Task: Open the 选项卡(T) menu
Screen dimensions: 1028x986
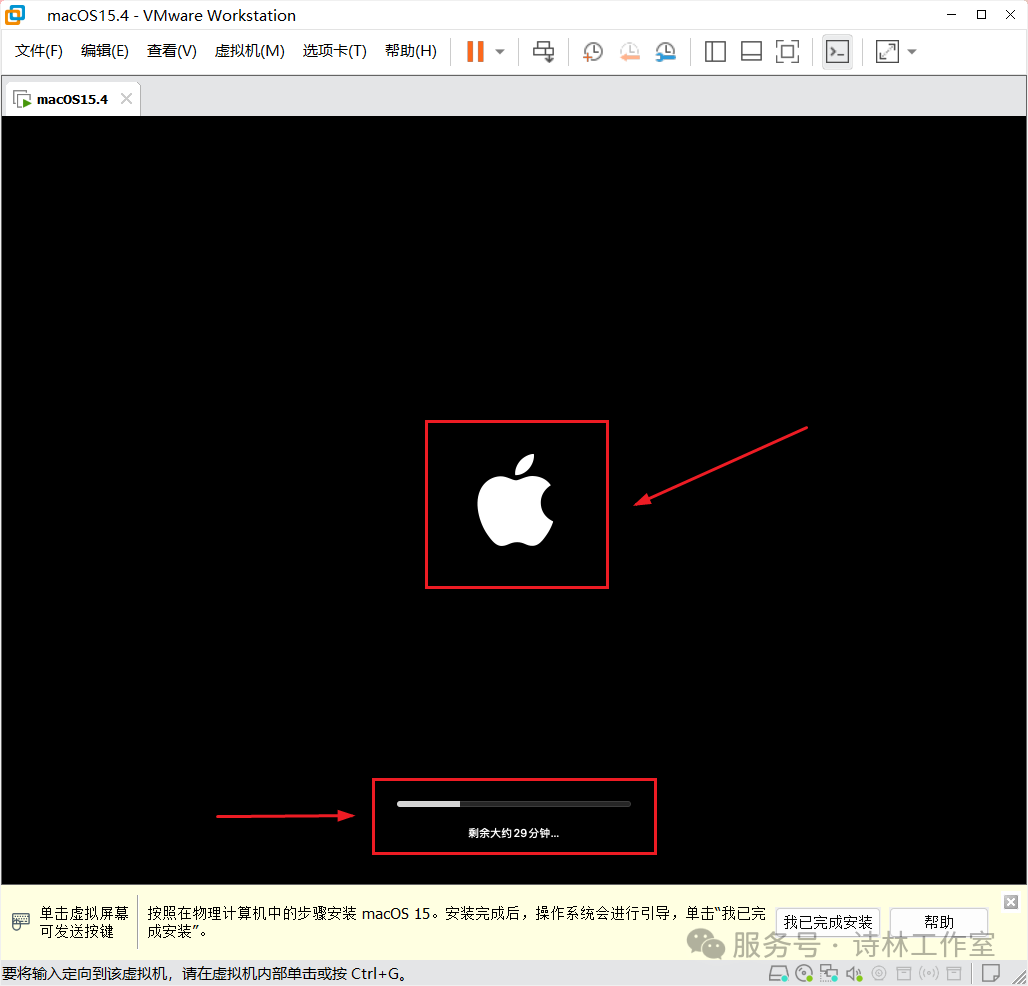Action: (x=334, y=51)
